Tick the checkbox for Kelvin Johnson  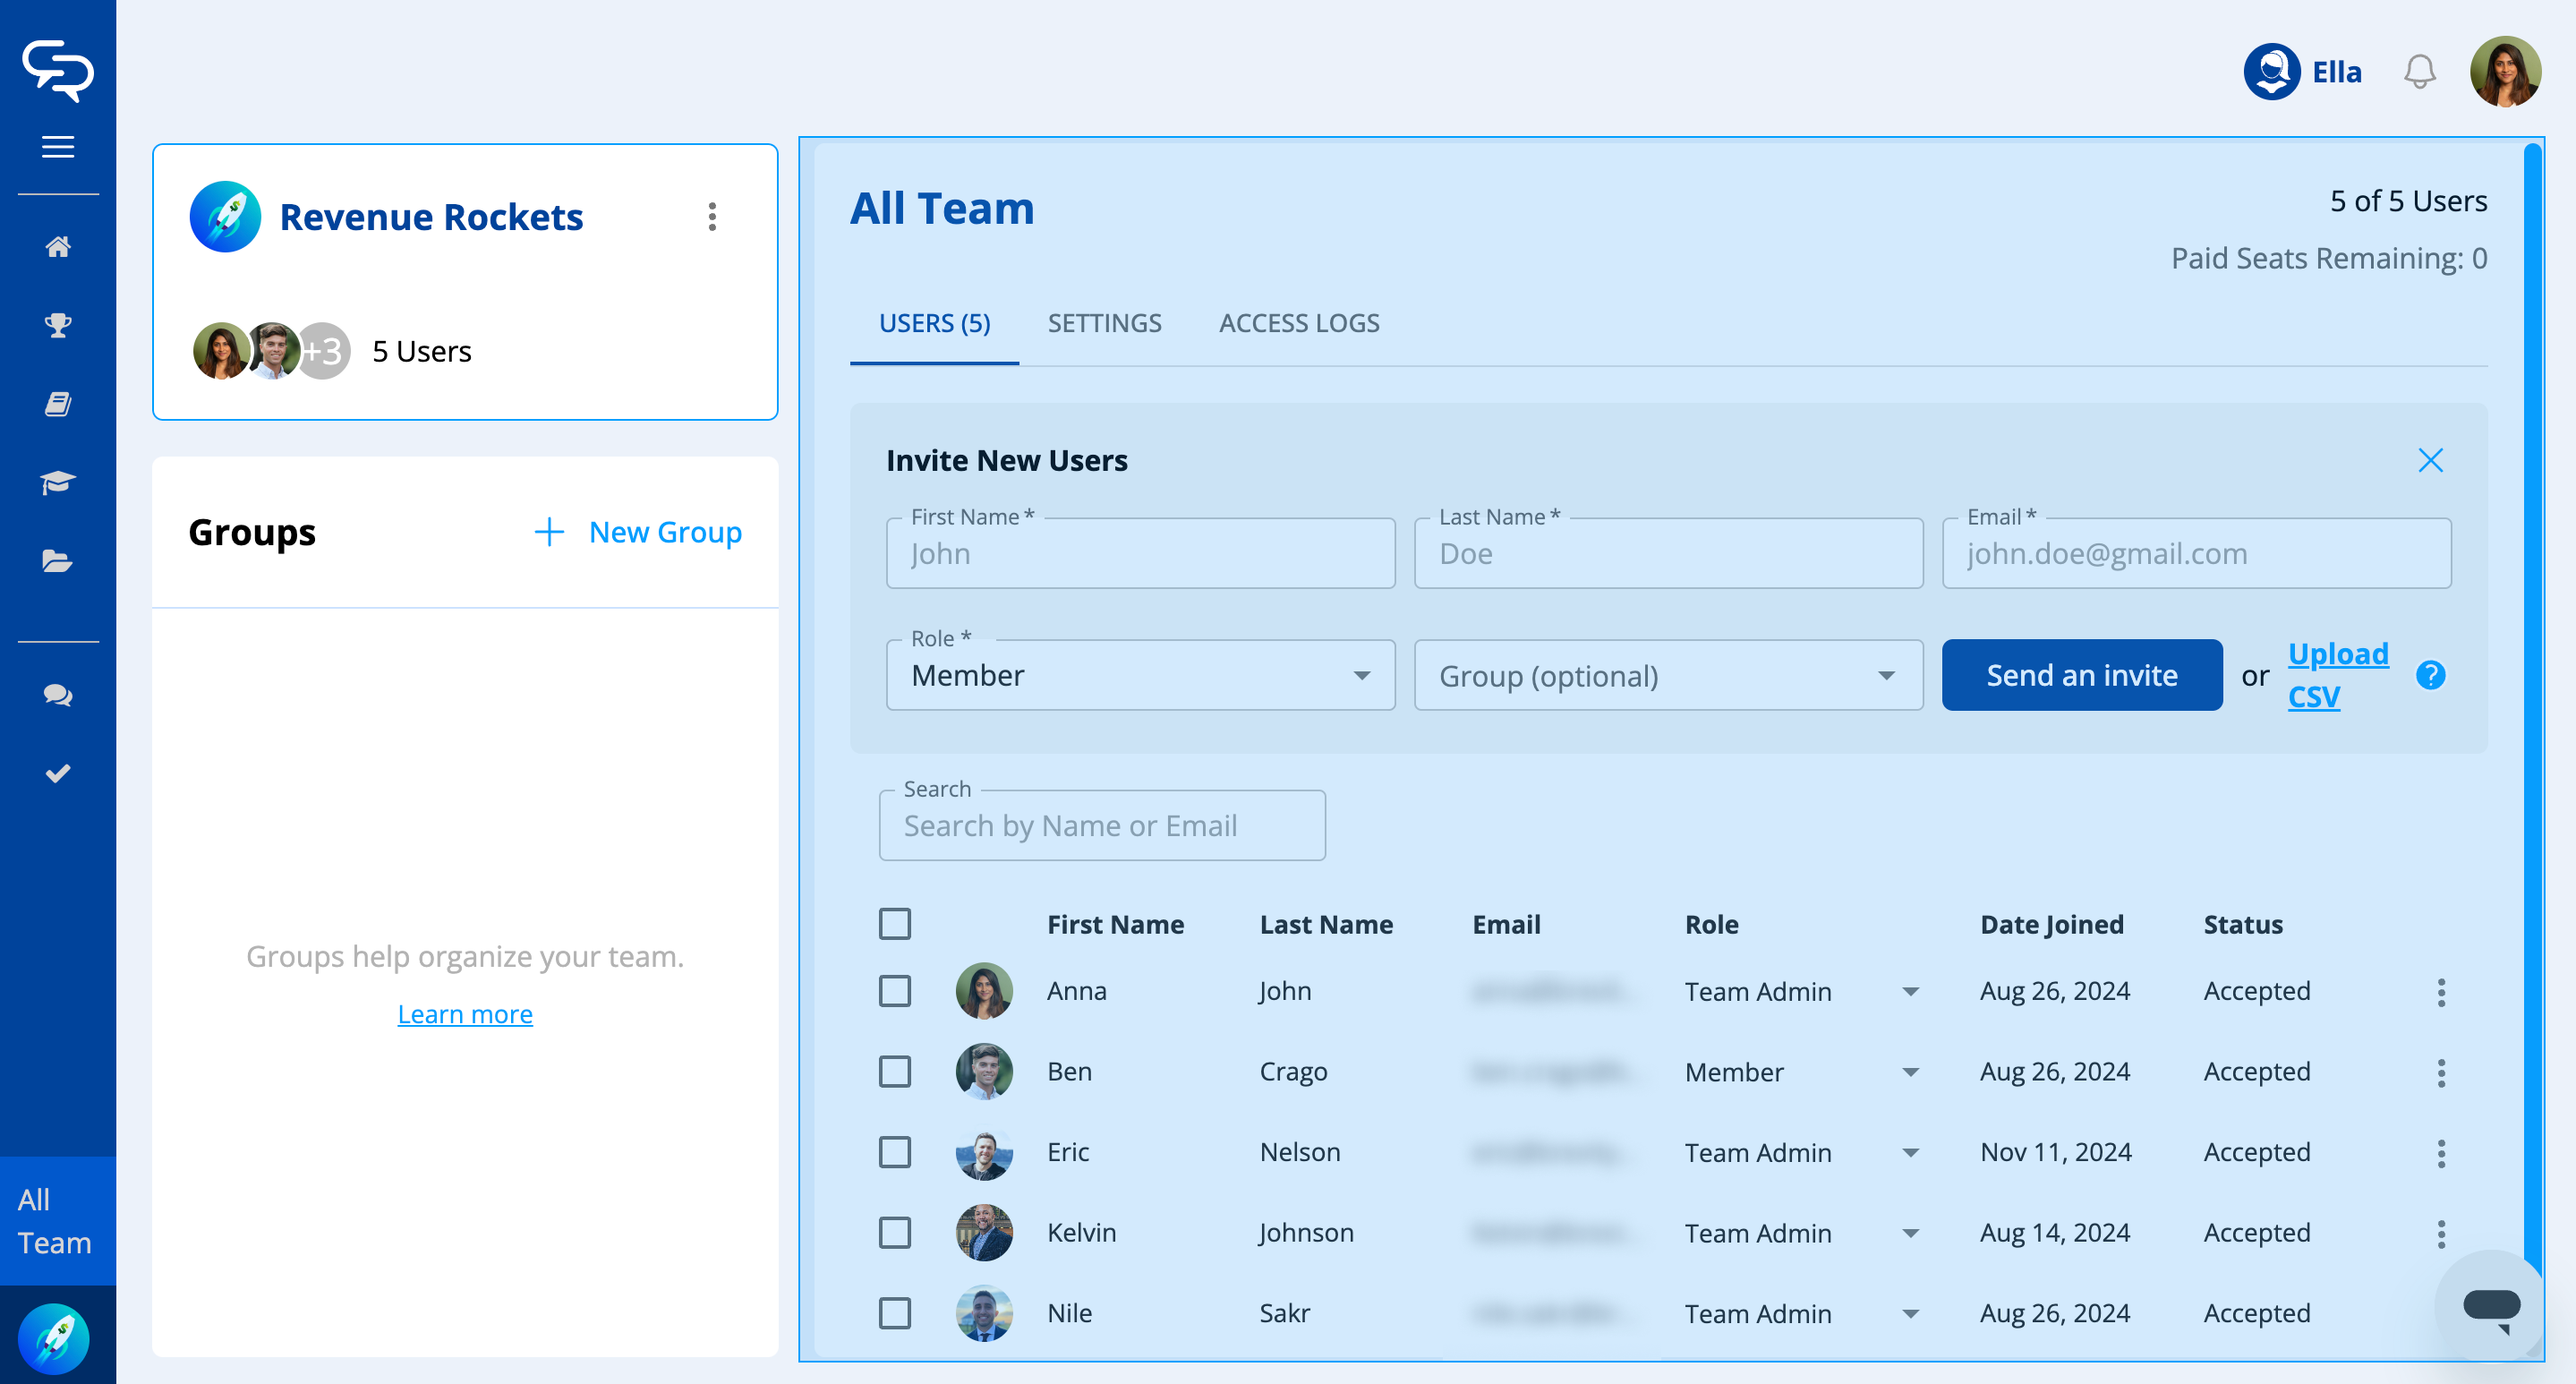(x=894, y=1233)
